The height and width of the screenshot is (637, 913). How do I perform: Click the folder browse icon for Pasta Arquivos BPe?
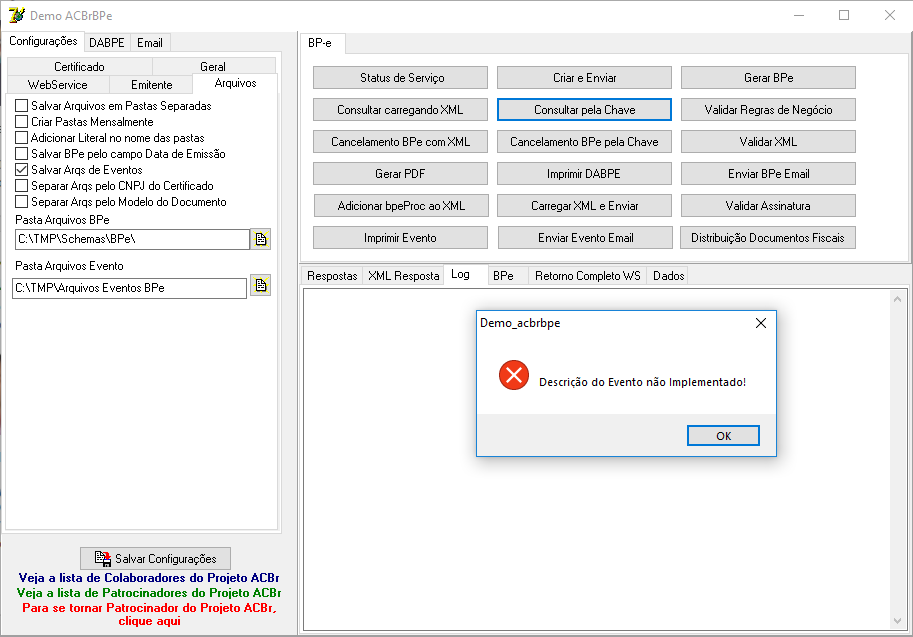click(260, 239)
